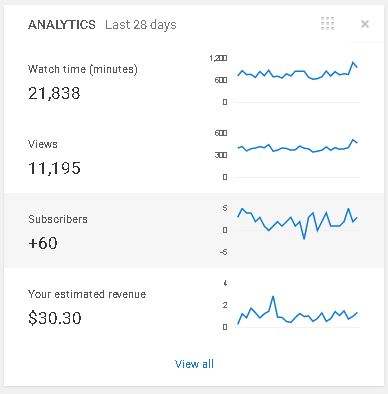Click the 11,195 views count

[x=54, y=168]
